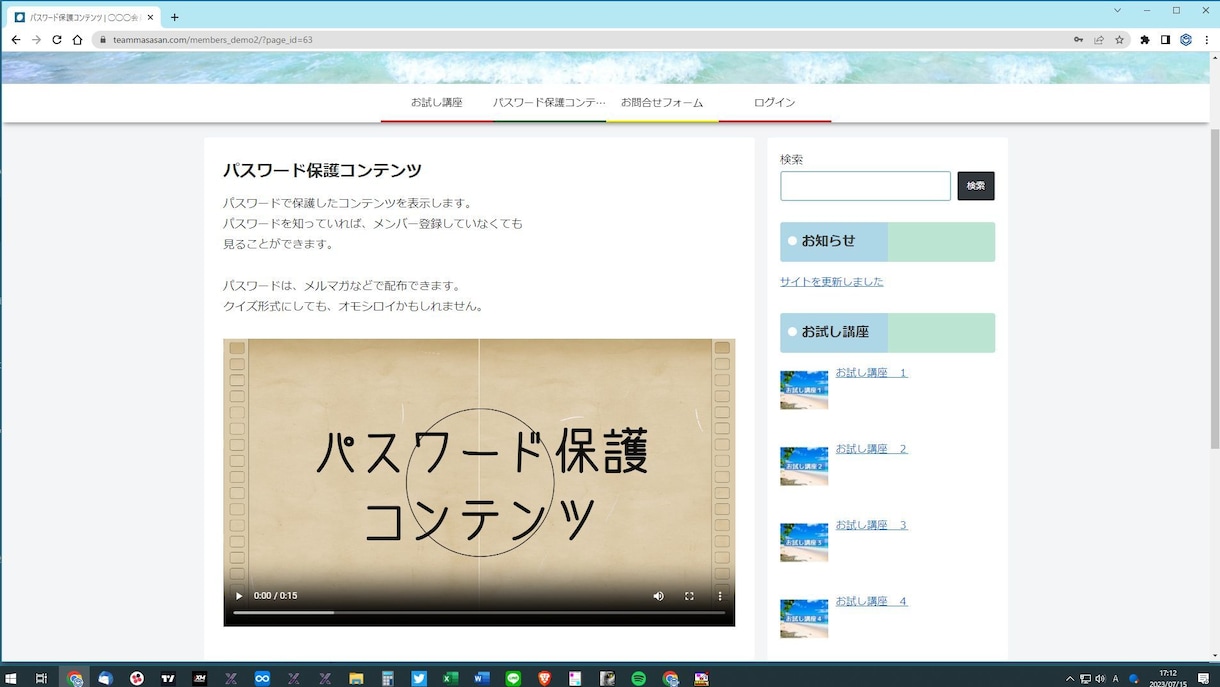Expand the tab search chevron
1220x687 pixels.
tap(1117, 10)
